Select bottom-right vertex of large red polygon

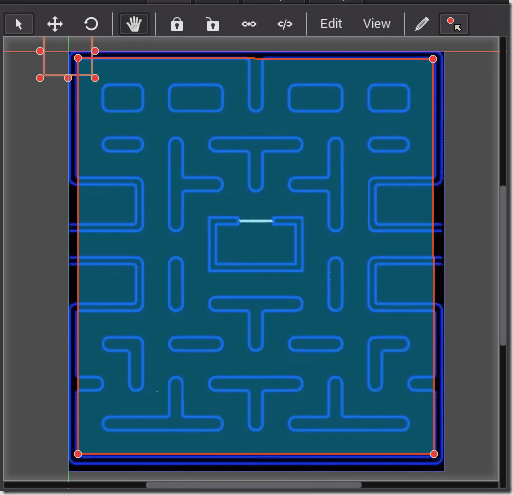[434, 454]
